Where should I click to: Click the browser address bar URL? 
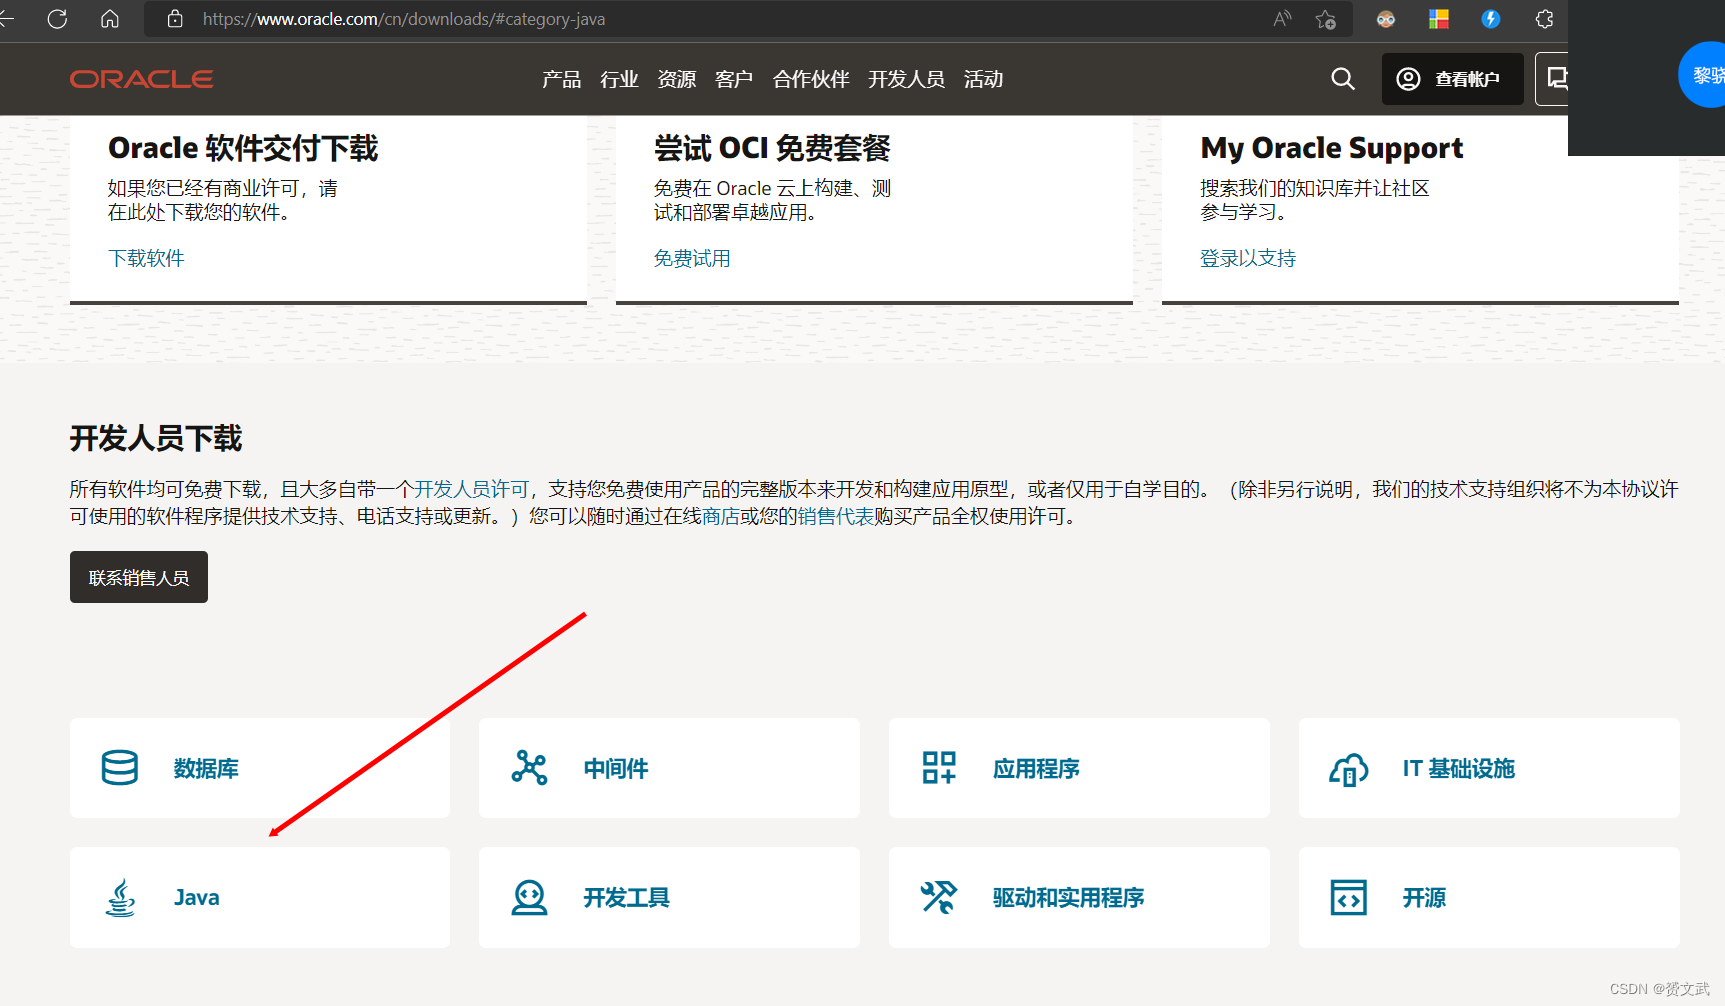[x=403, y=19]
